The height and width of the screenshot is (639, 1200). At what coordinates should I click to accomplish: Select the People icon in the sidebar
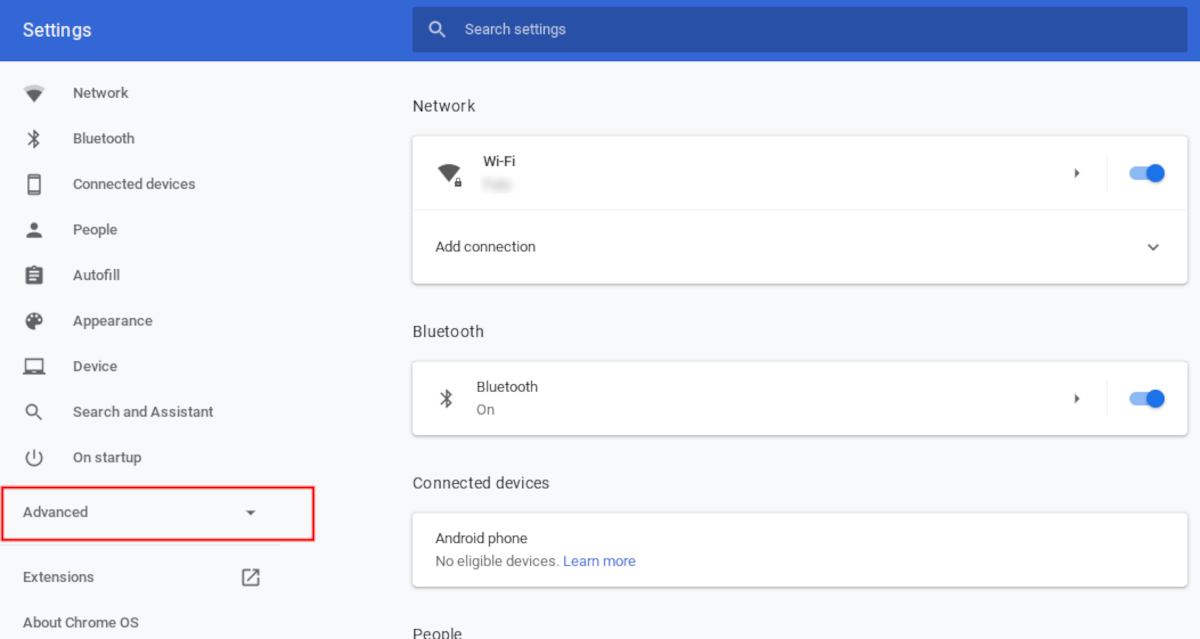(33, 229)
